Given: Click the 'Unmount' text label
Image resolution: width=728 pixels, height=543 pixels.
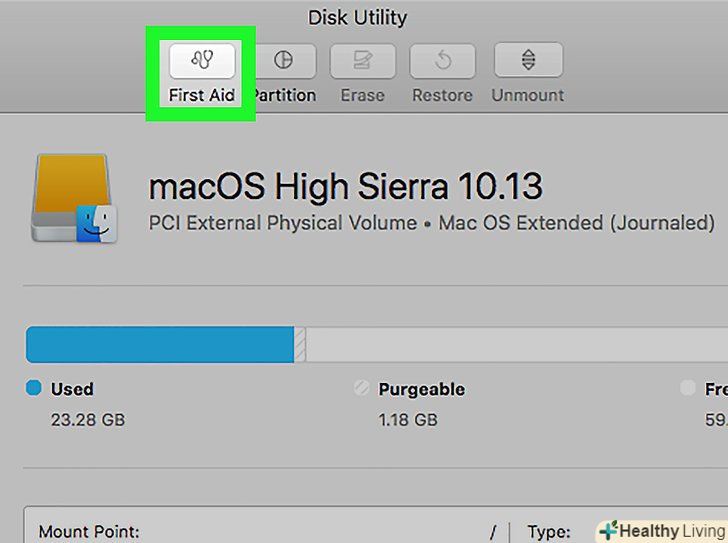Looking at the screenshot, I should [x=527, y=96].
